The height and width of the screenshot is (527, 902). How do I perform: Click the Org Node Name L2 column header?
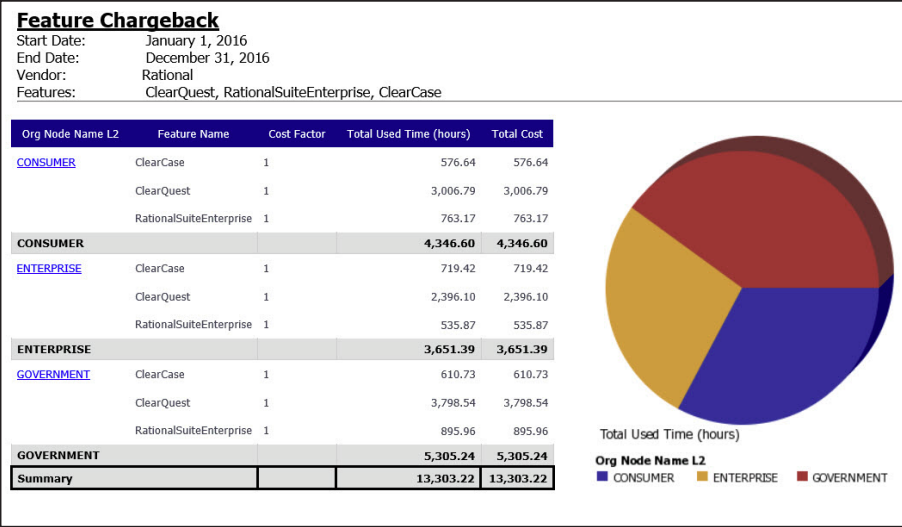coord(70,134)
